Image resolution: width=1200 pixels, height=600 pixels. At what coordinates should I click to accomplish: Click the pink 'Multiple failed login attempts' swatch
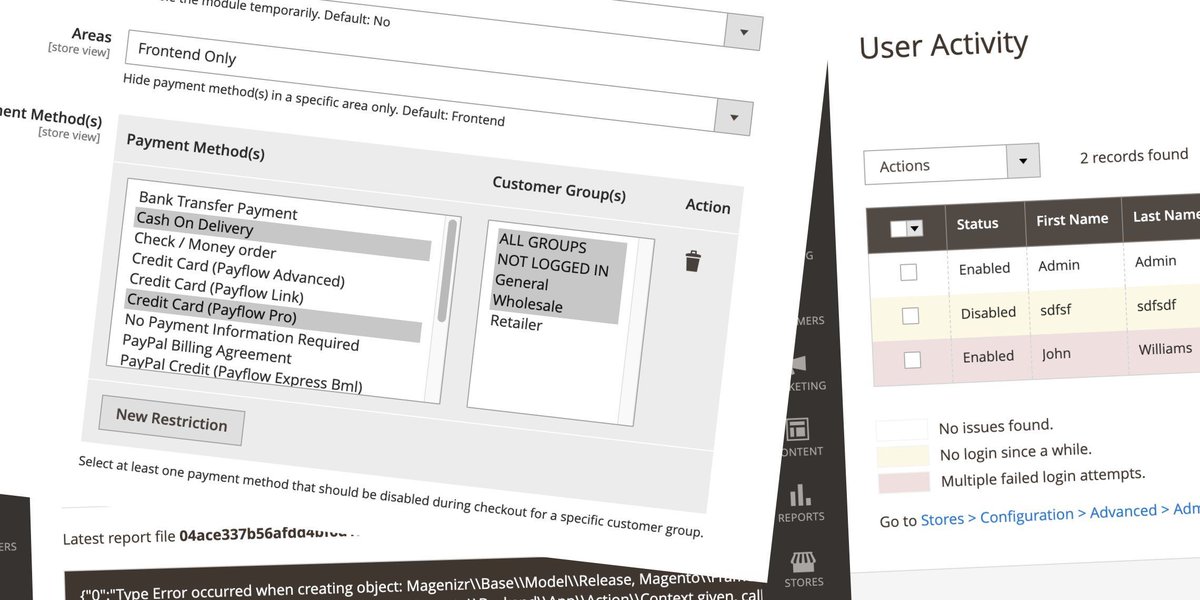coord(904,483)
